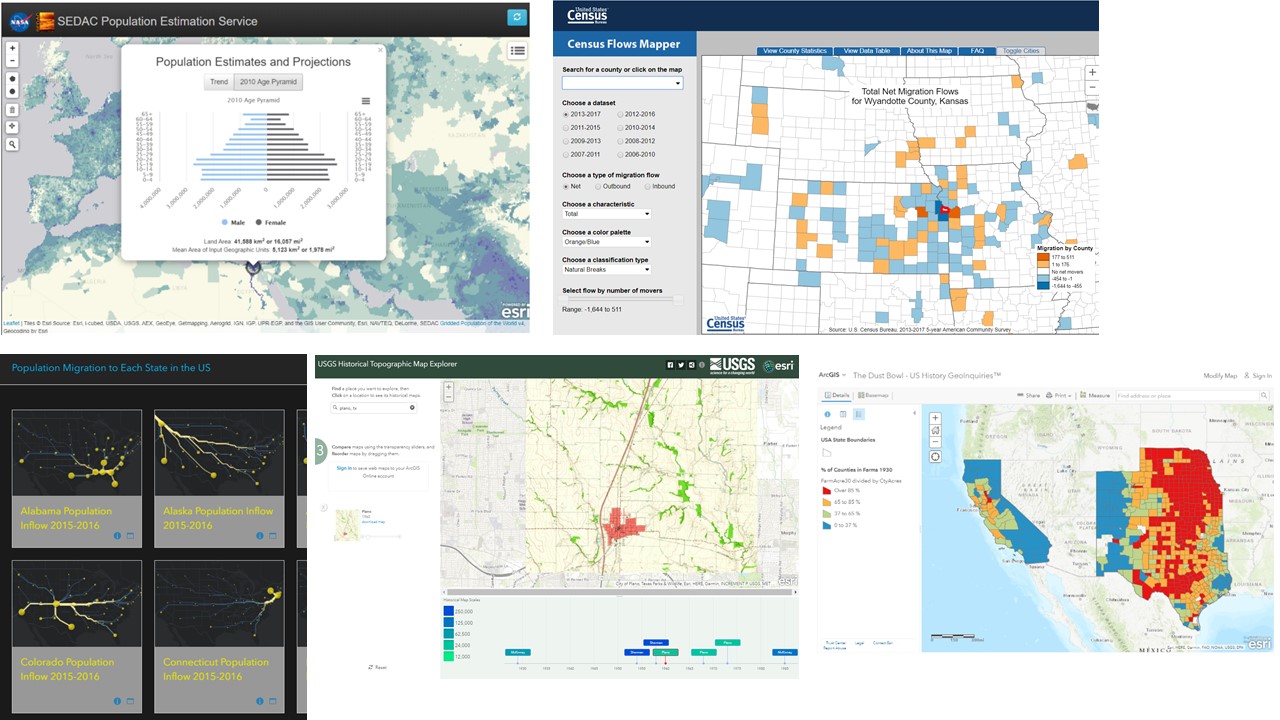Click the locate button on Dust Bowl map
The image size is (1280, 720).
(x=935, y=457)
